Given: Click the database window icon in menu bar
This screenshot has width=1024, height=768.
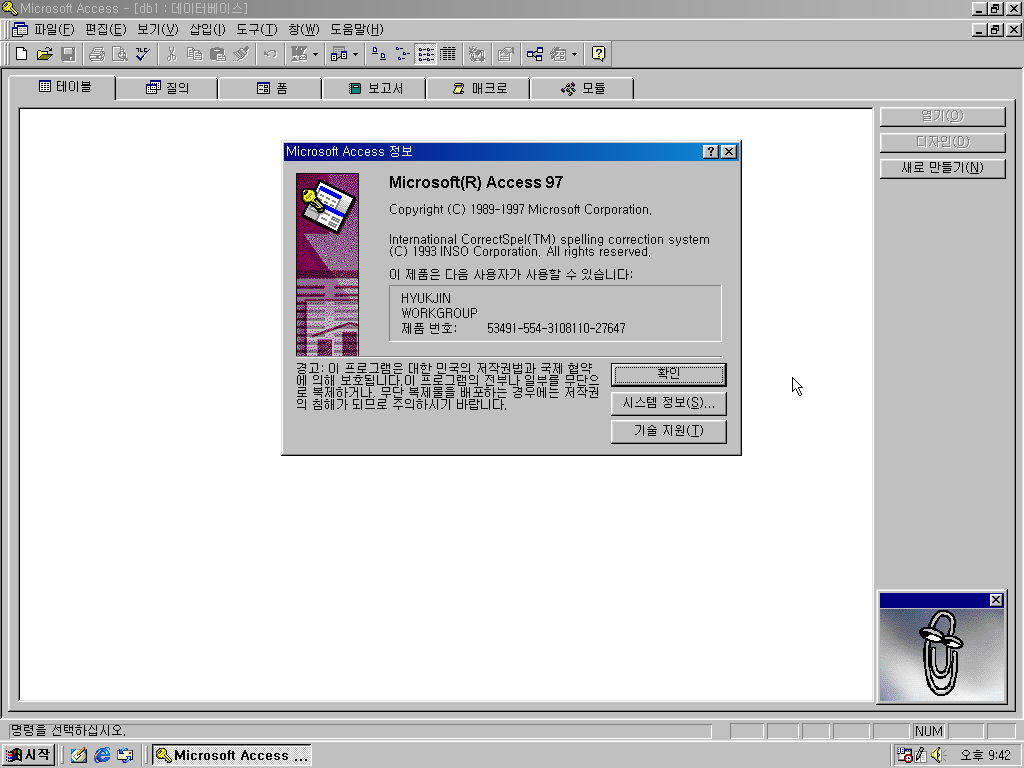Looking at the screenshot, I should pyautogui.click(x=20, y=29).
